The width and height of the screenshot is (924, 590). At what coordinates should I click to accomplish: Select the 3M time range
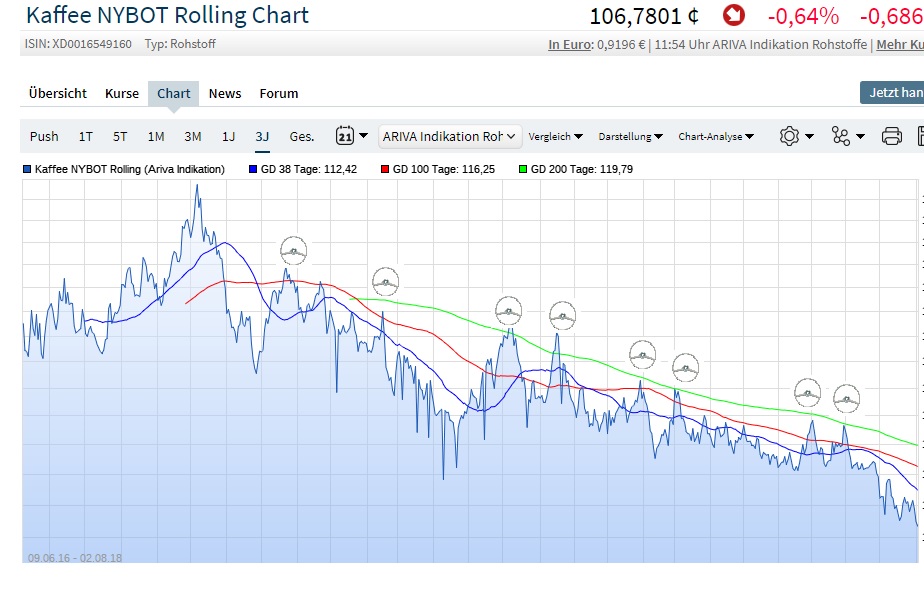point(193,137)
